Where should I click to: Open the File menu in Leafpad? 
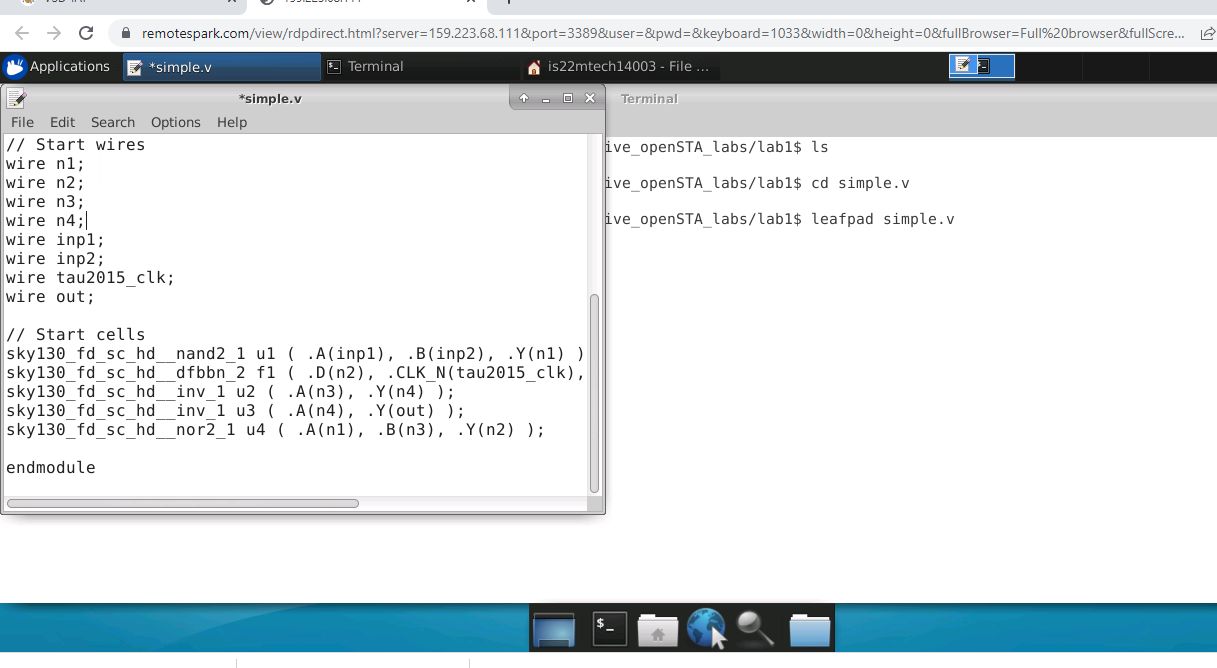pyautogui.click(x=21, y=122)
